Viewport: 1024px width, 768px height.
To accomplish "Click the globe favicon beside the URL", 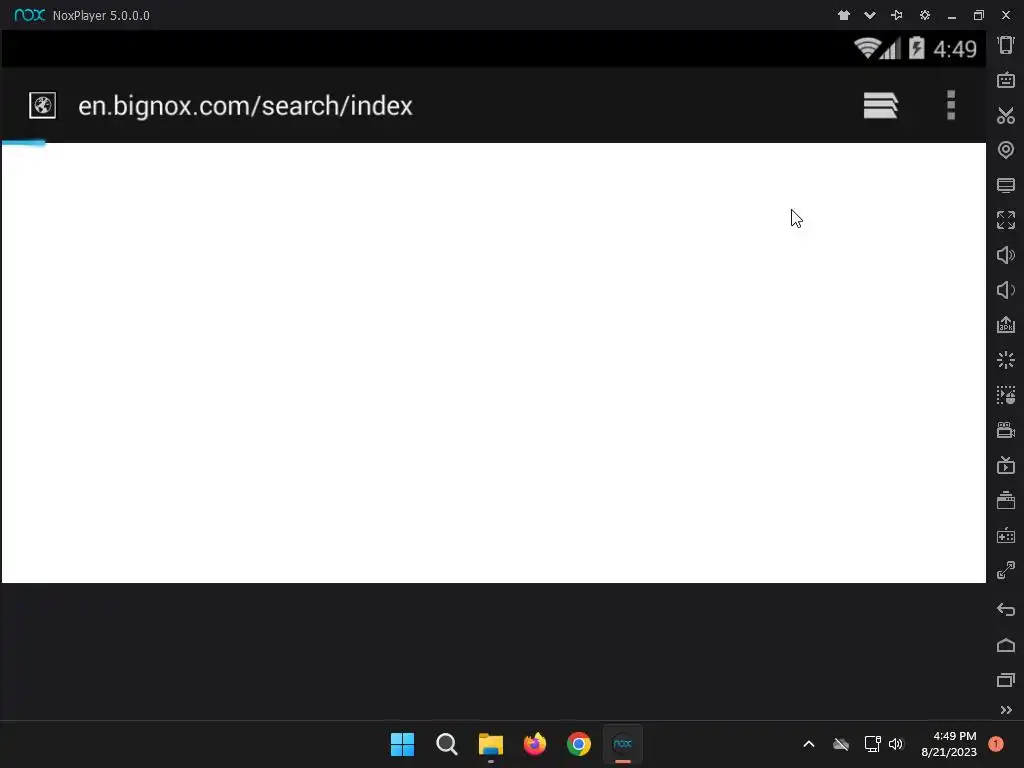I will coord(42,105).
